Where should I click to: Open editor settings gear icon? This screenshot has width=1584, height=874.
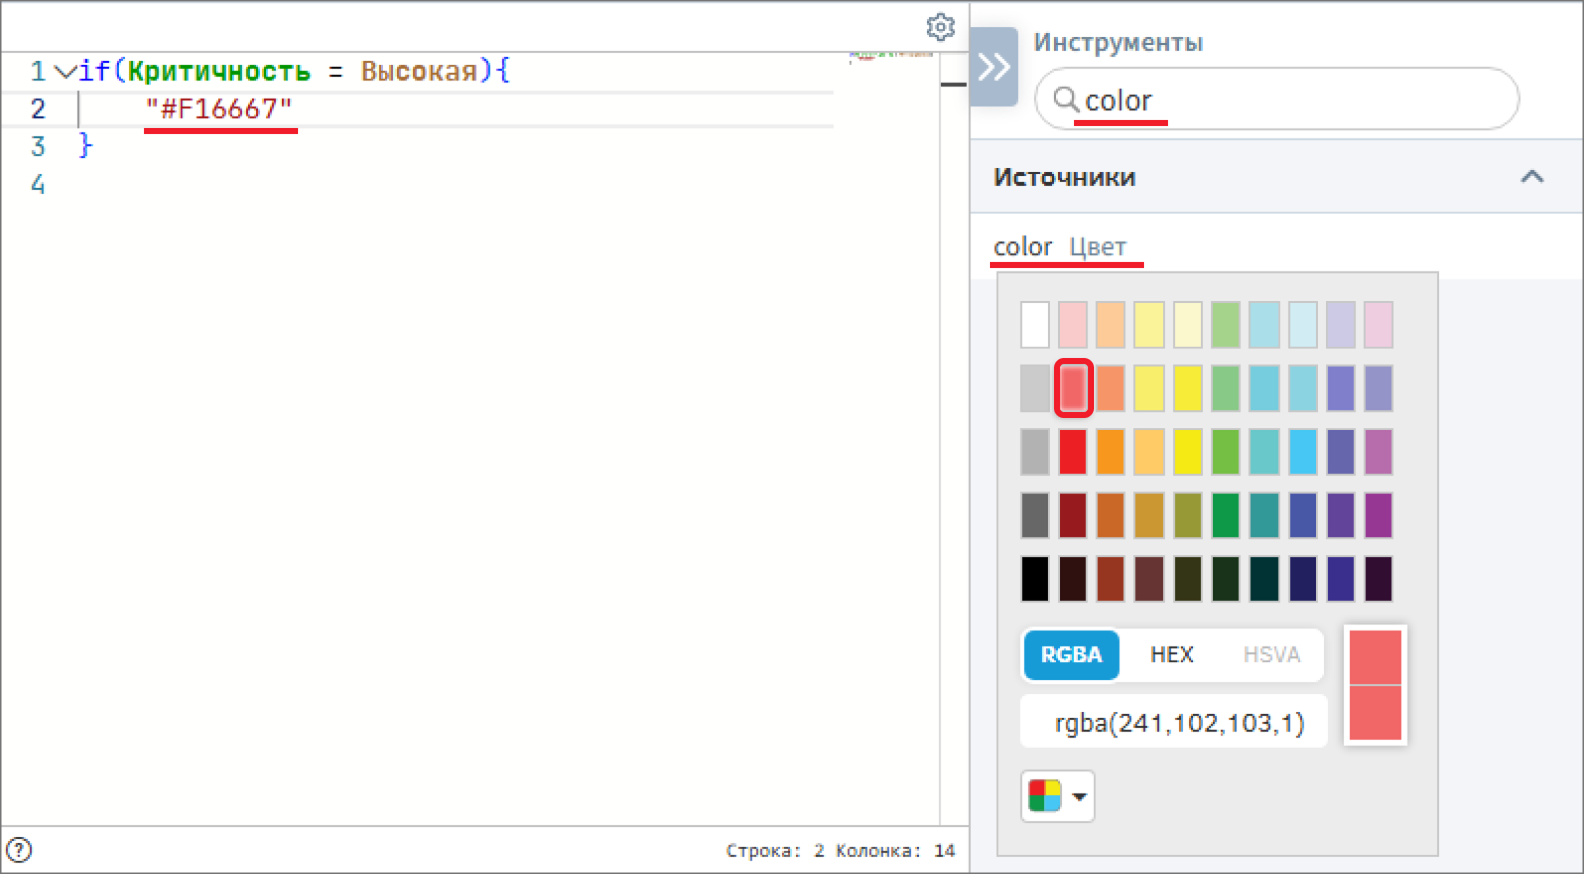tap(940, 27)
